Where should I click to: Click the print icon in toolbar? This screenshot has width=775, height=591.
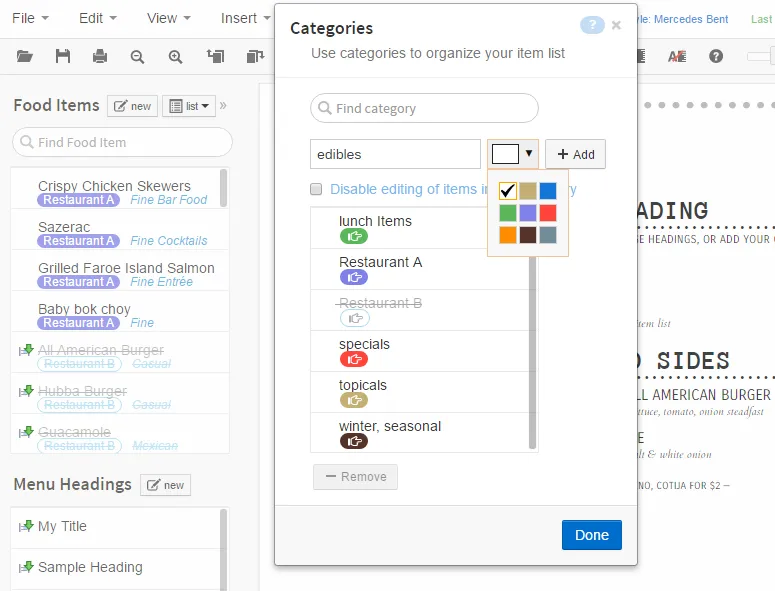pyautogui.click(x=100, y=56)
